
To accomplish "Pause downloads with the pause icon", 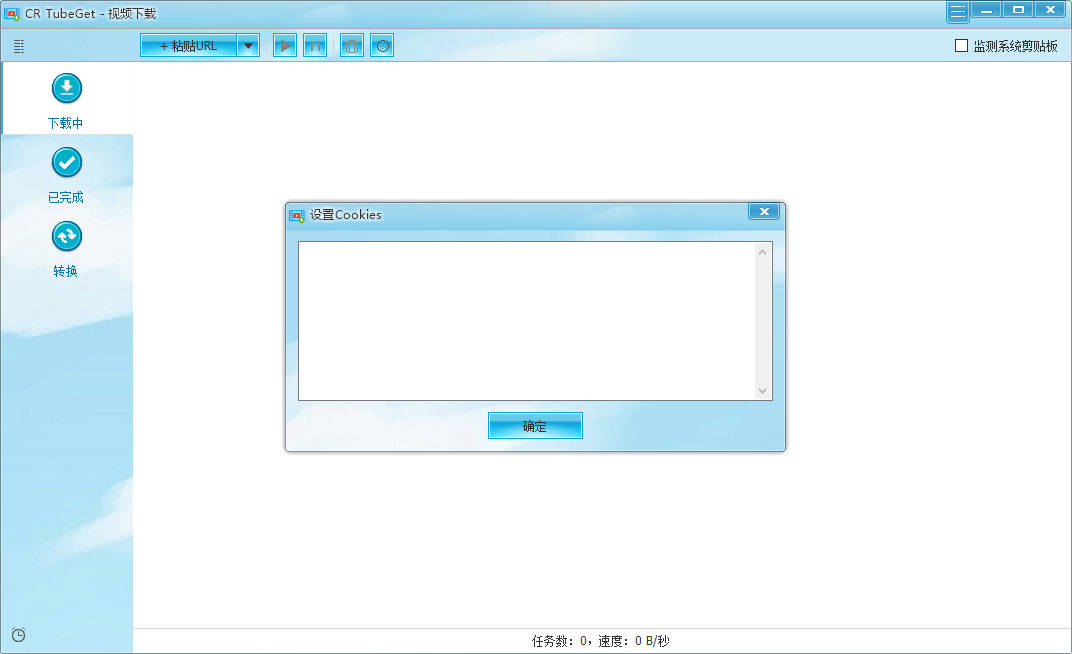I will (x=314, y=46).
